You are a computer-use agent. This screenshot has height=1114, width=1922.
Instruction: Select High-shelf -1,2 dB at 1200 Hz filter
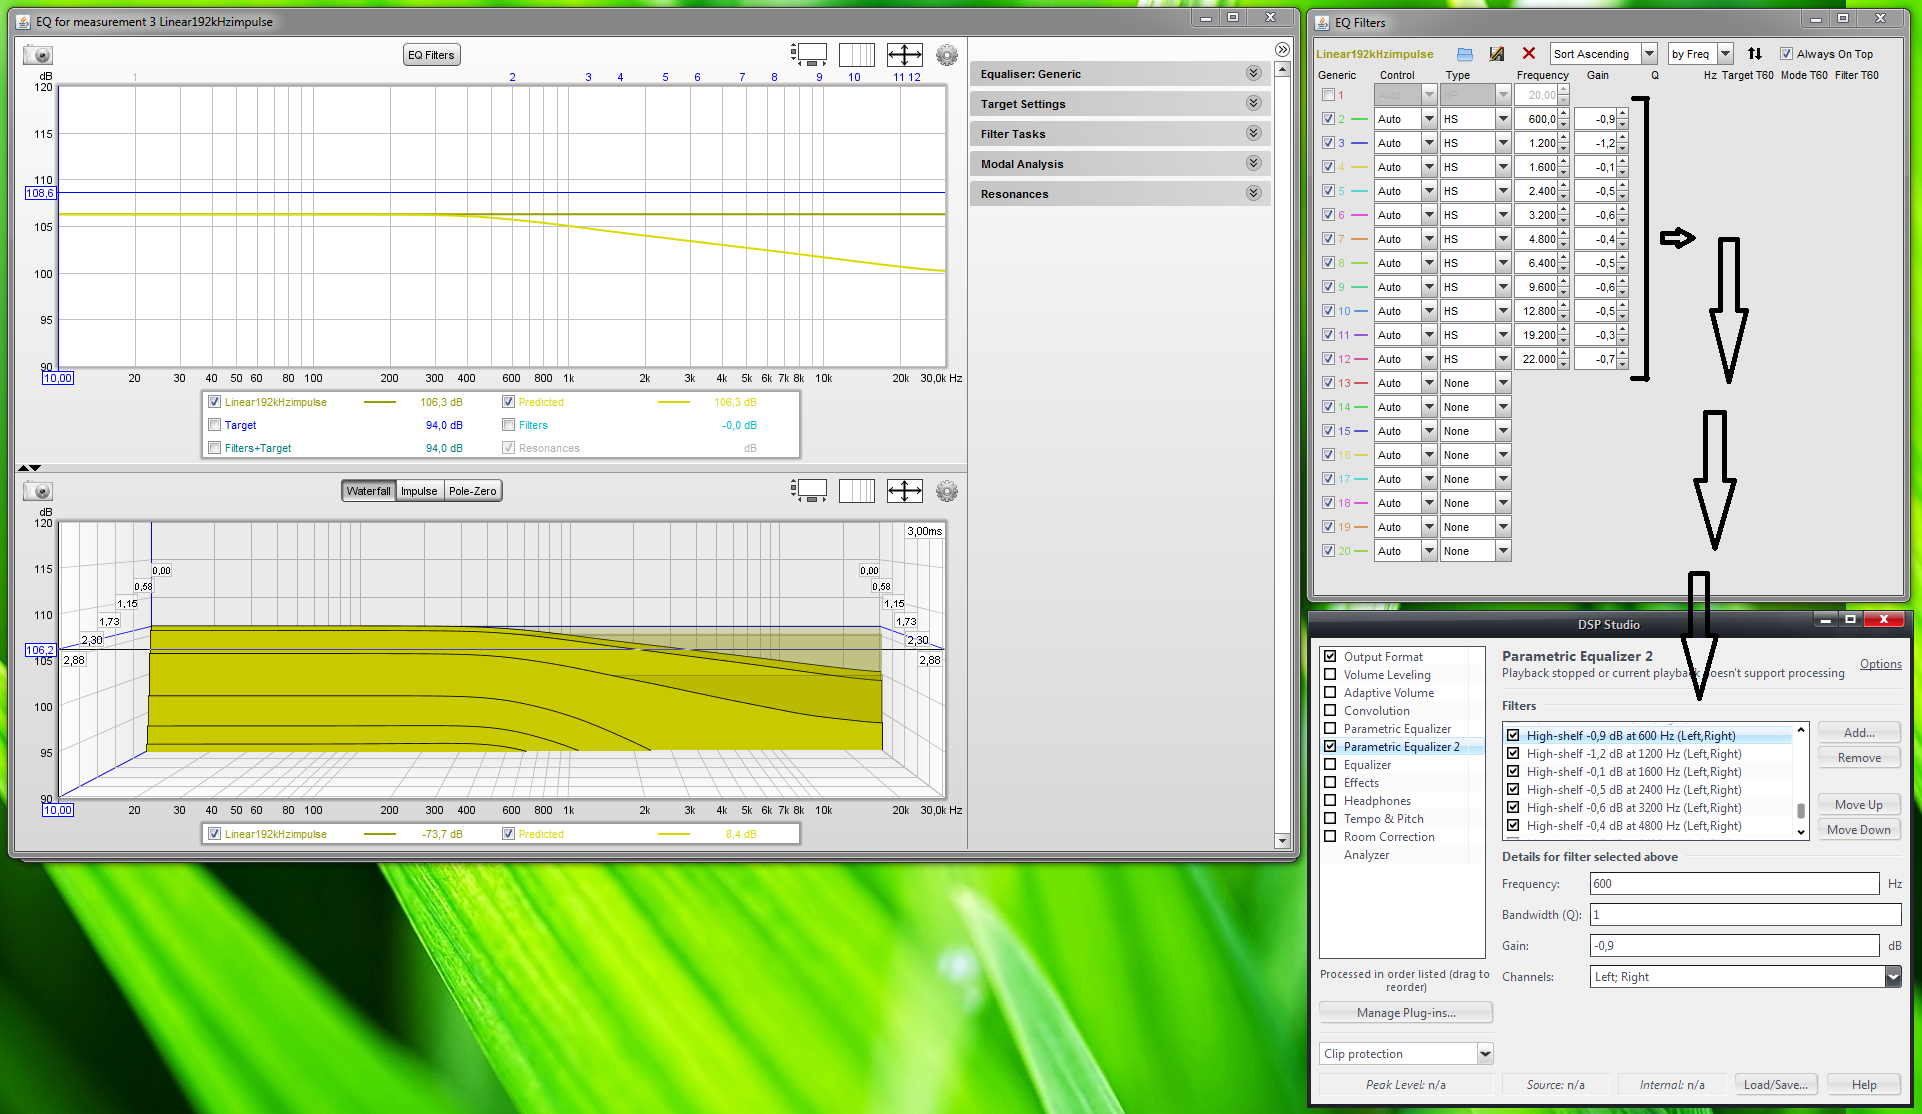click(1634, 754)
